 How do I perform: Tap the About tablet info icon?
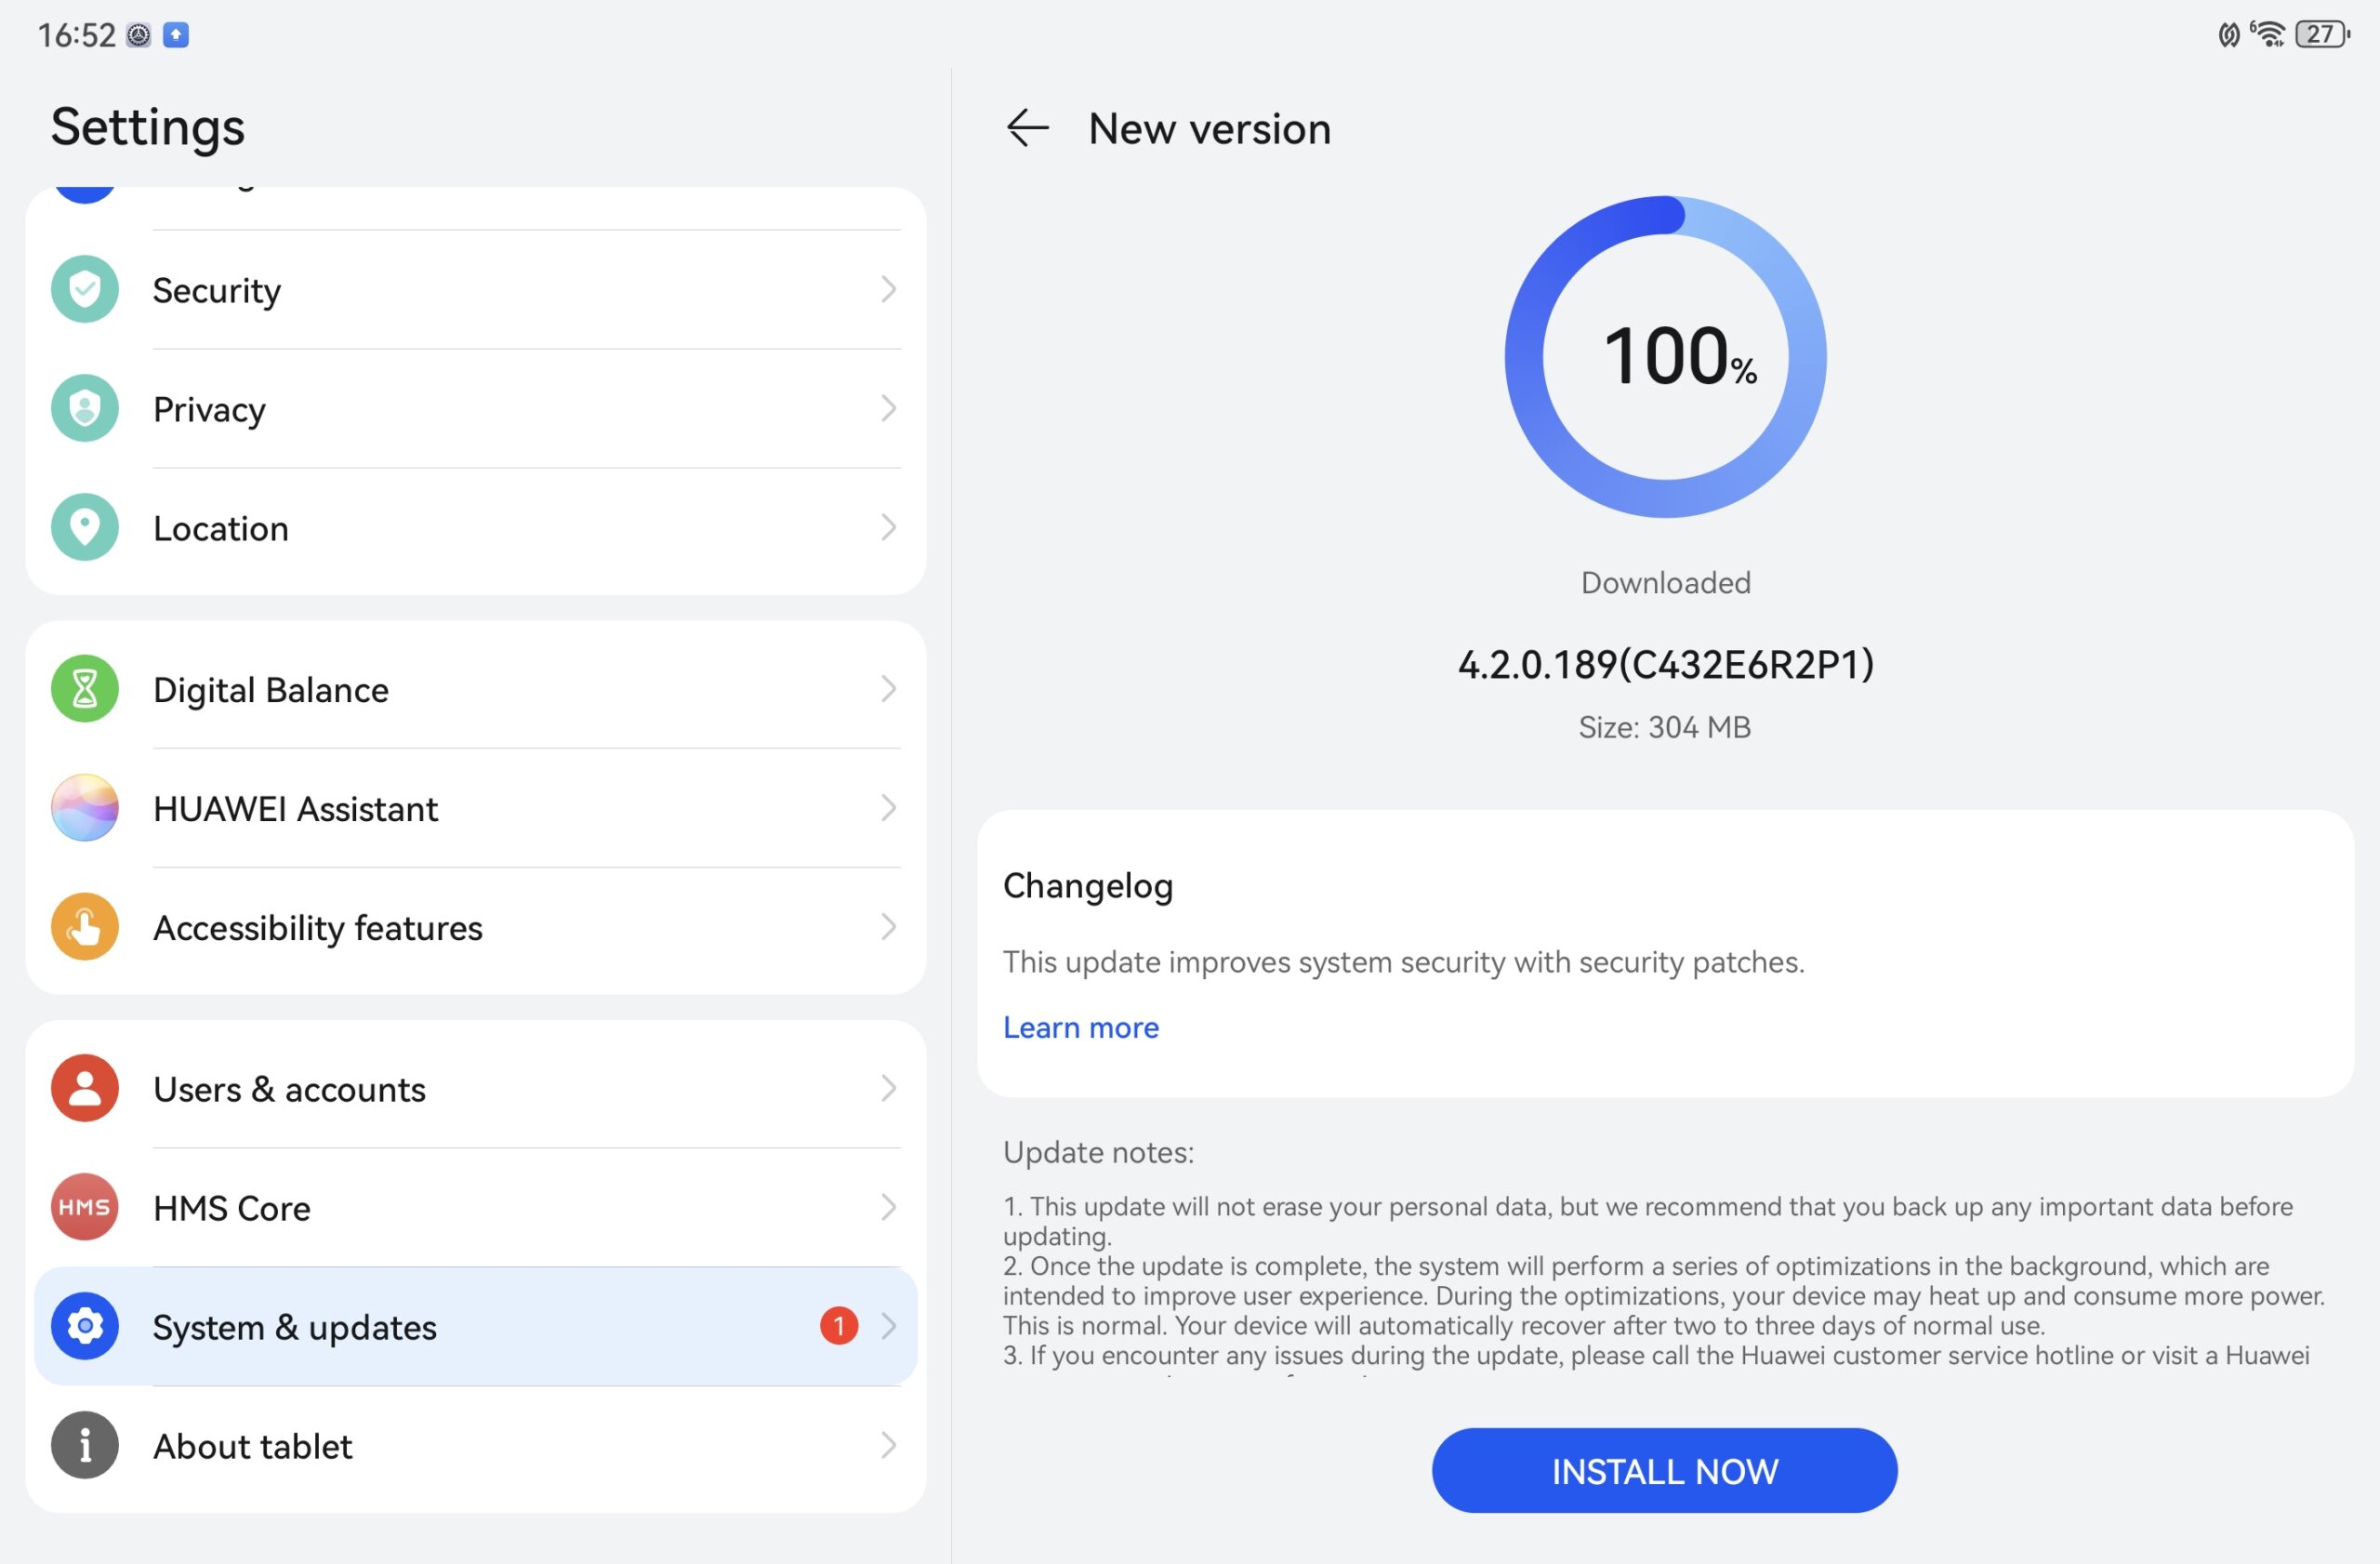tap(85, 1445)
